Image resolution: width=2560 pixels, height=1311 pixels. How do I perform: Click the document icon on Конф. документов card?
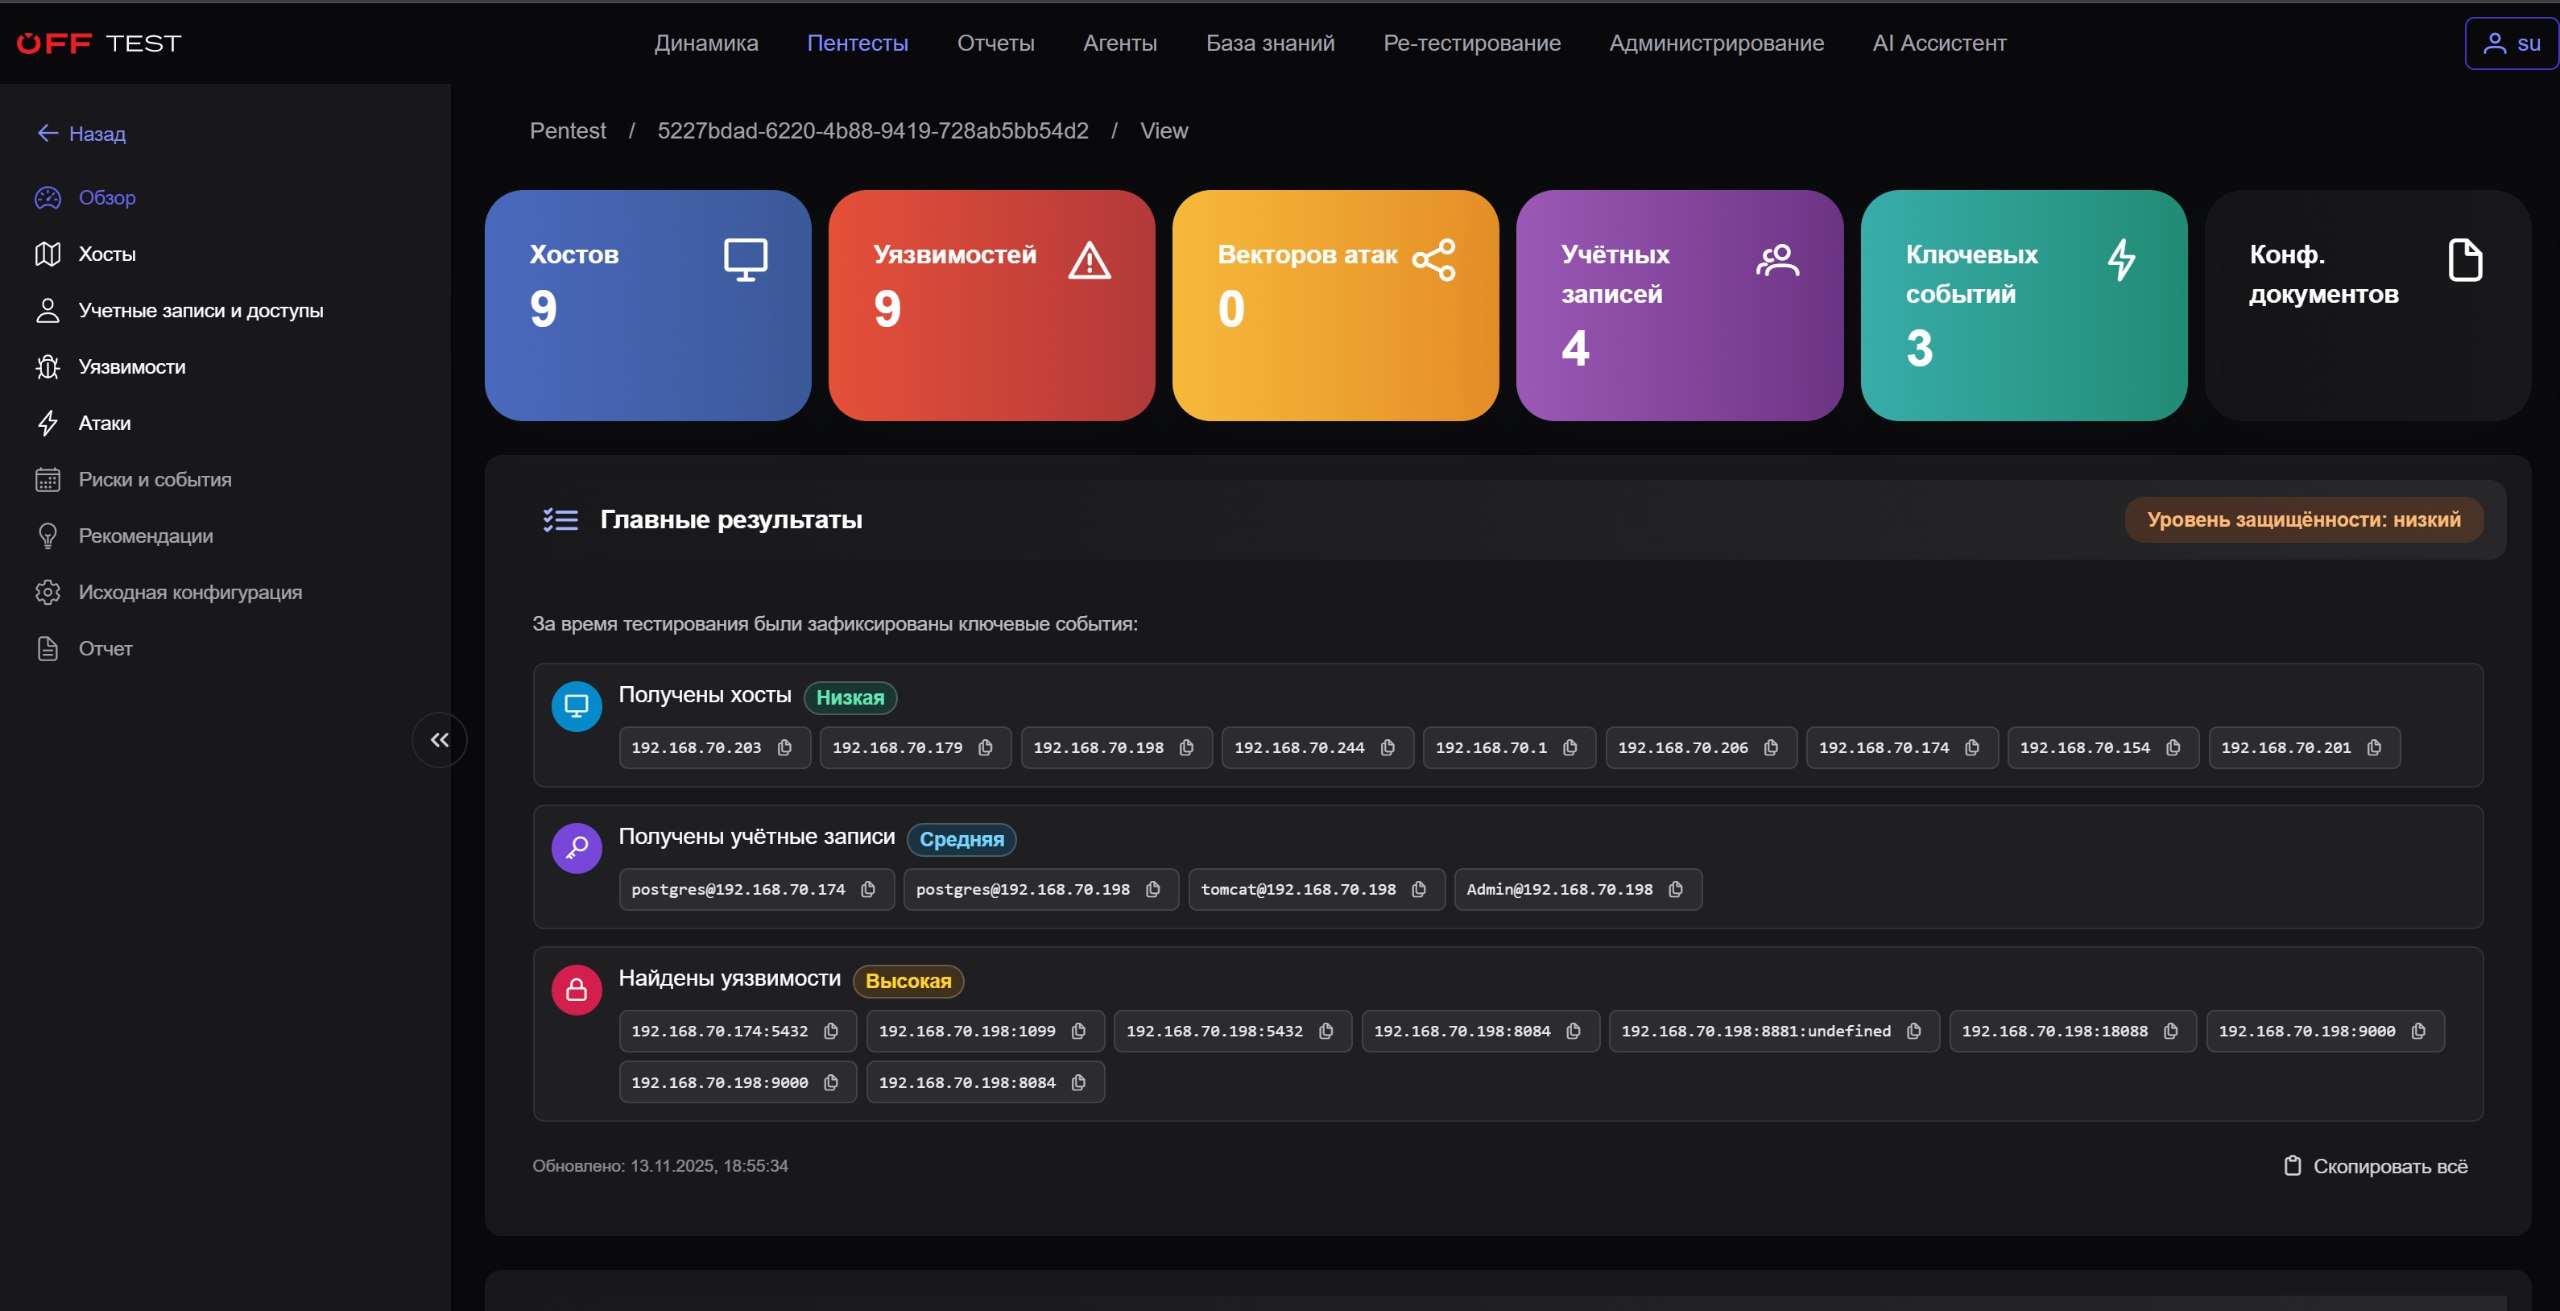2466,260
